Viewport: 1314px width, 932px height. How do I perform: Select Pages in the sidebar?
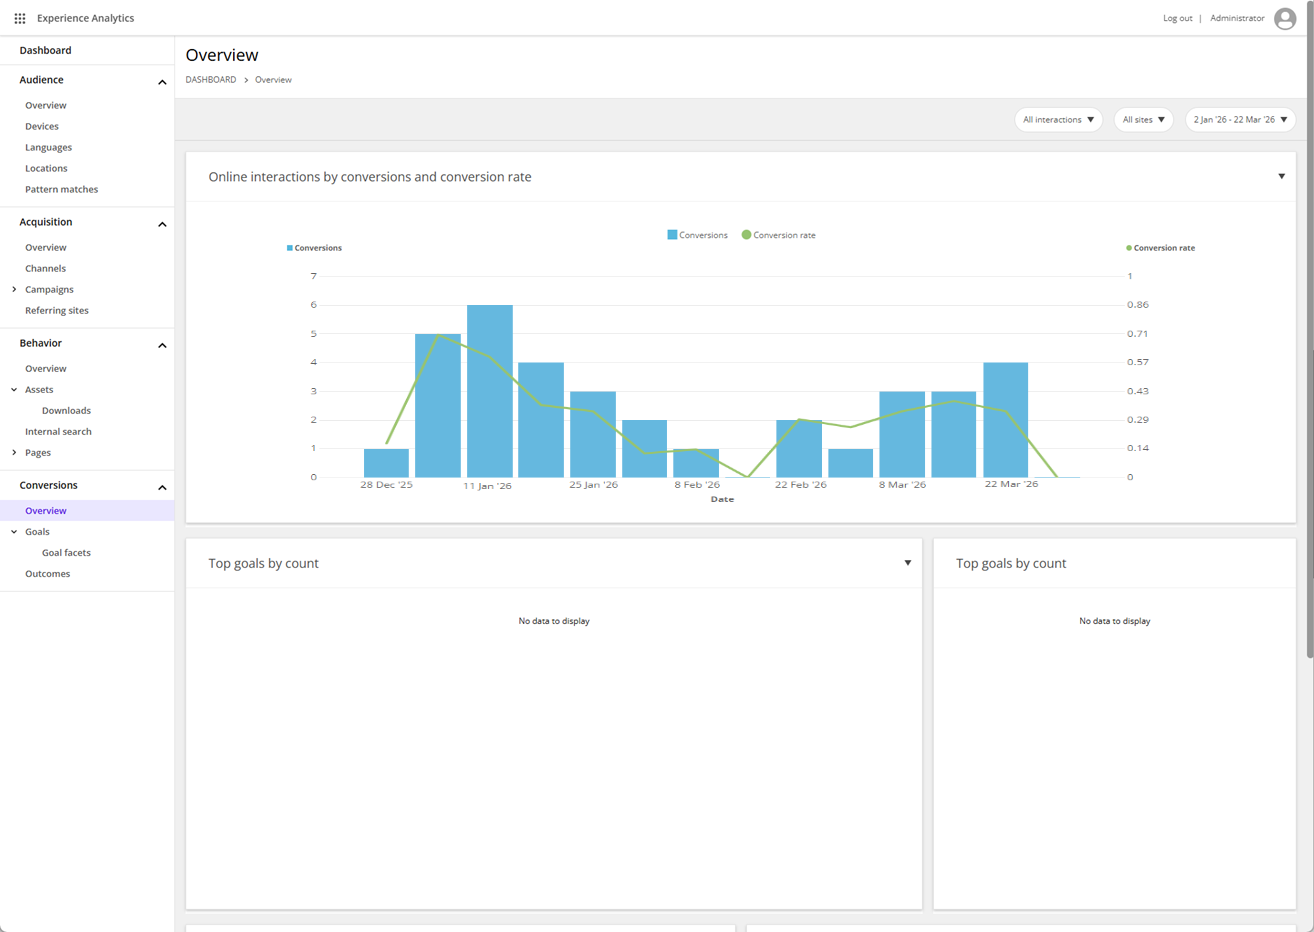(x=38, y=452)
